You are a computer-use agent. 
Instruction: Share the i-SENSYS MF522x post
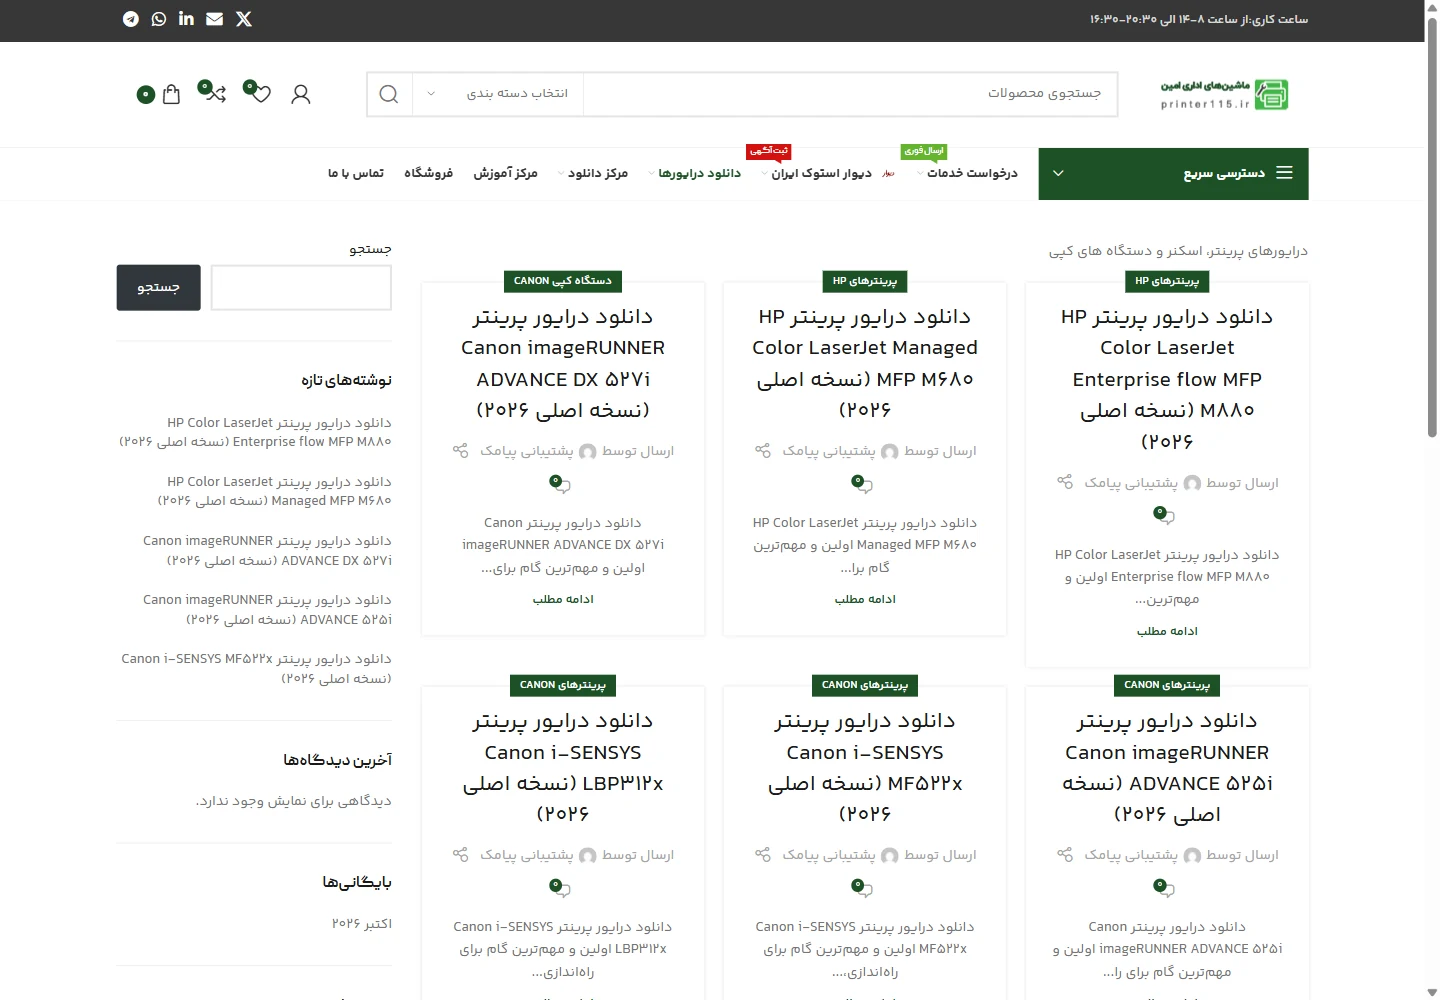click(x=763, y=855)
